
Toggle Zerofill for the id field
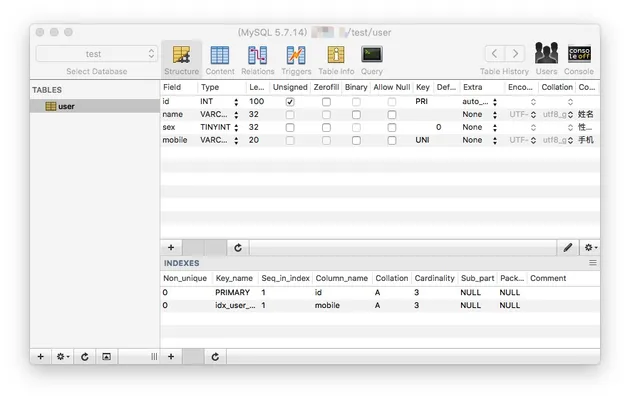(x=326, y=102)
